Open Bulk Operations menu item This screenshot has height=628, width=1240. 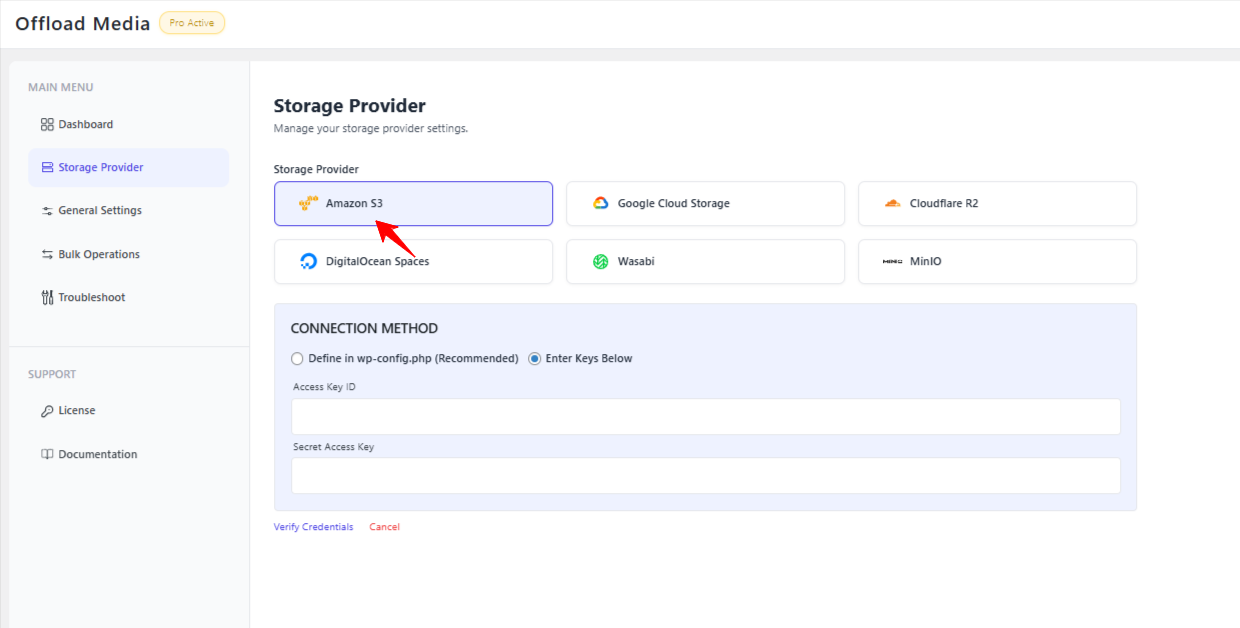point(99,255)
